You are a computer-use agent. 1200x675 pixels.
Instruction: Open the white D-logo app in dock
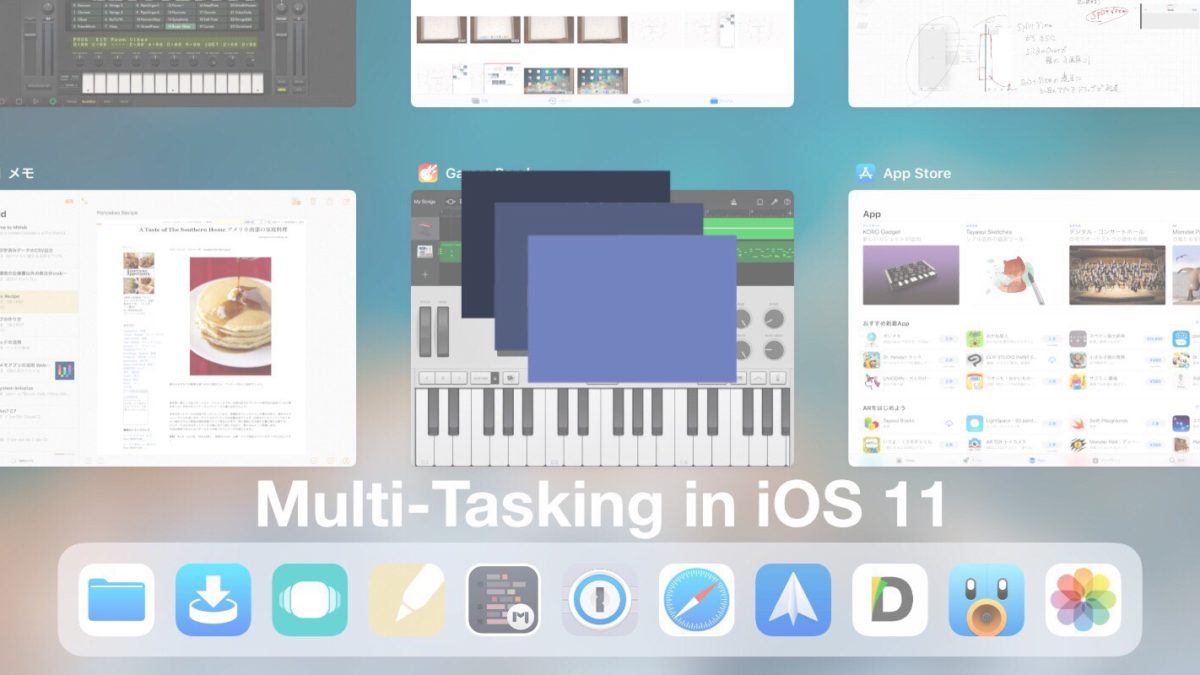(x=890, y=600)
